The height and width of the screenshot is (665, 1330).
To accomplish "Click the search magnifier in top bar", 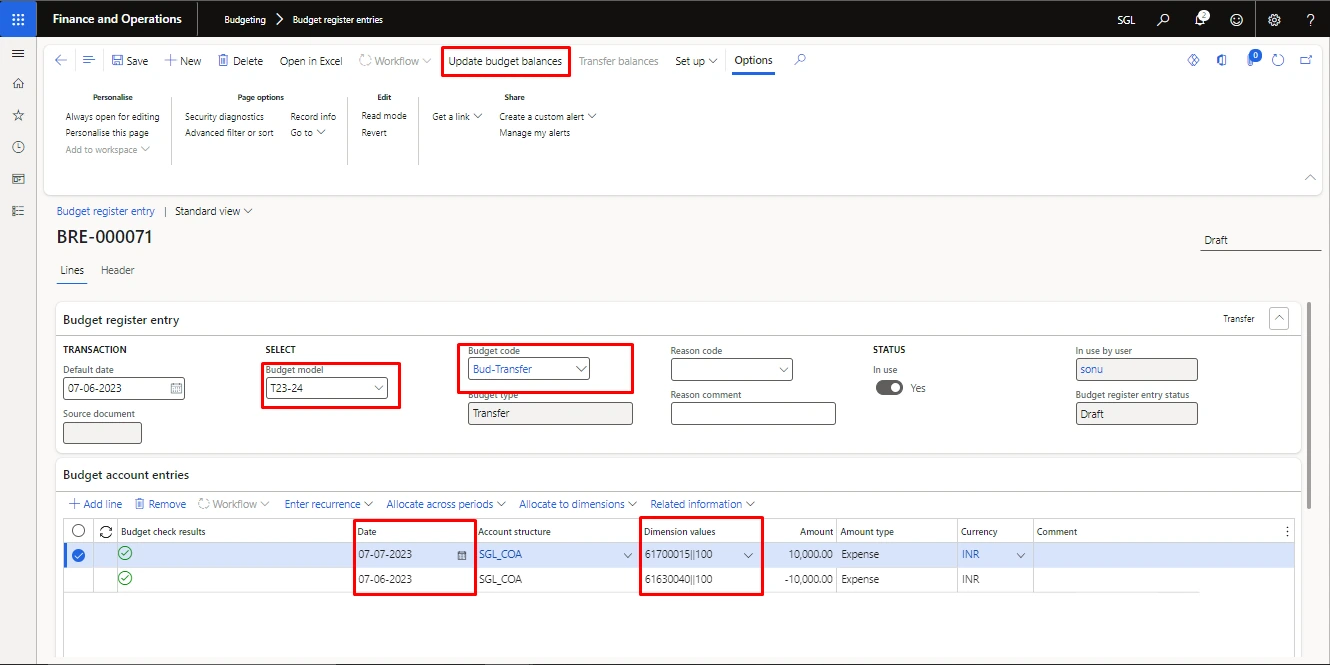I will tap(1163, 19).
